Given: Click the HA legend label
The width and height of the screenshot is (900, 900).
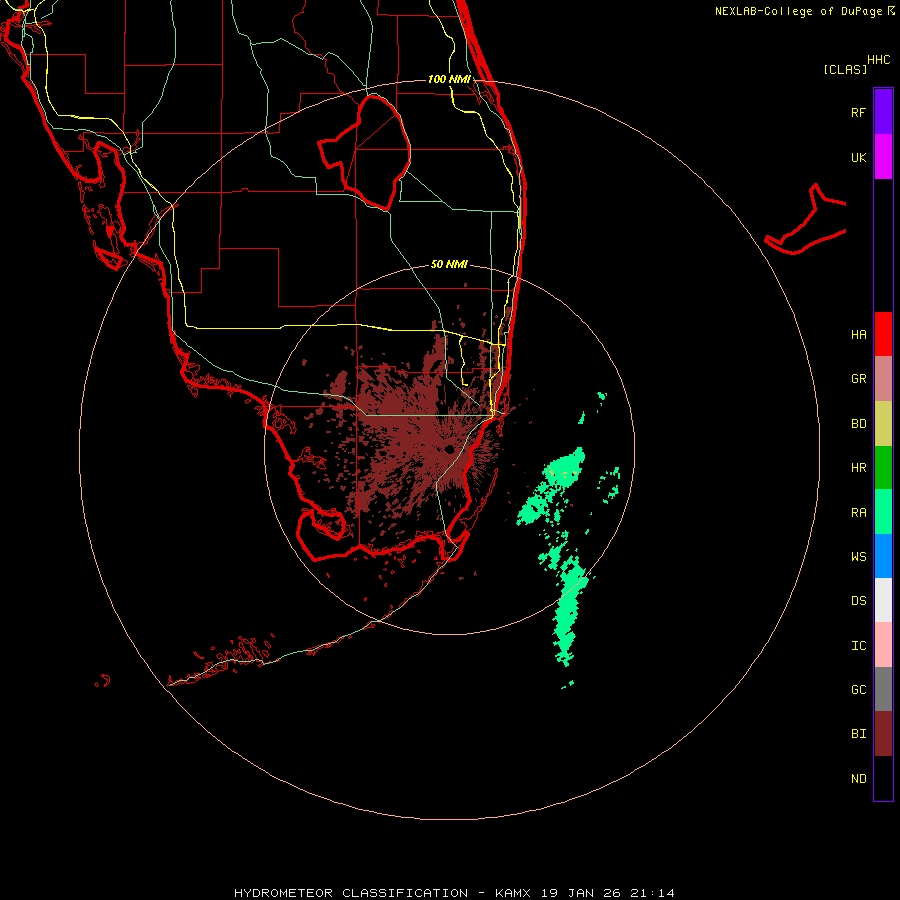Looking at the screenshot, I should (858, 334).
